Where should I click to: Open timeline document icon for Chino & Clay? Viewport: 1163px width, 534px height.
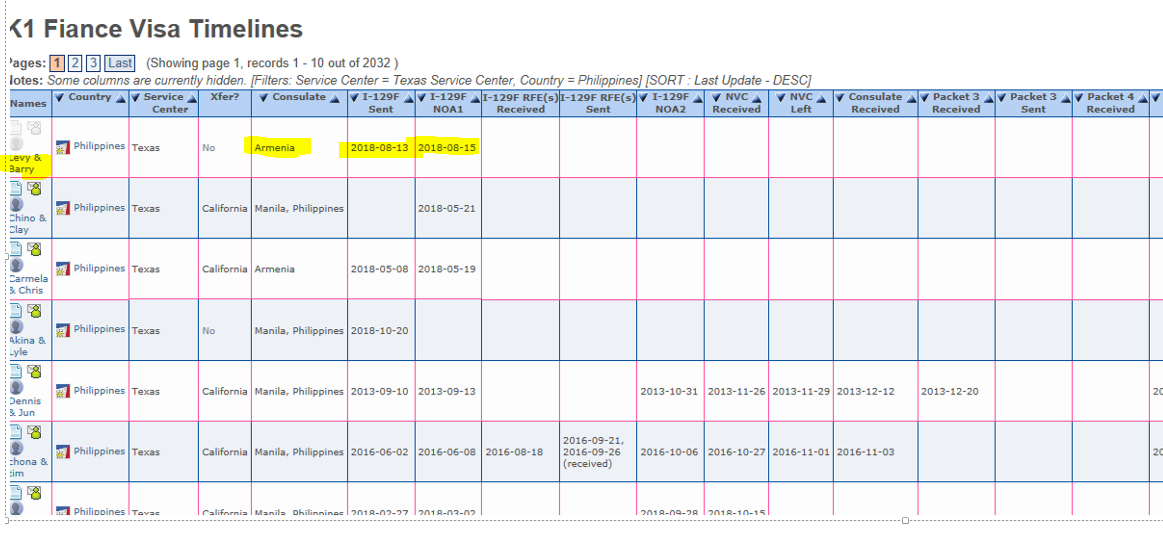point(15,188)
